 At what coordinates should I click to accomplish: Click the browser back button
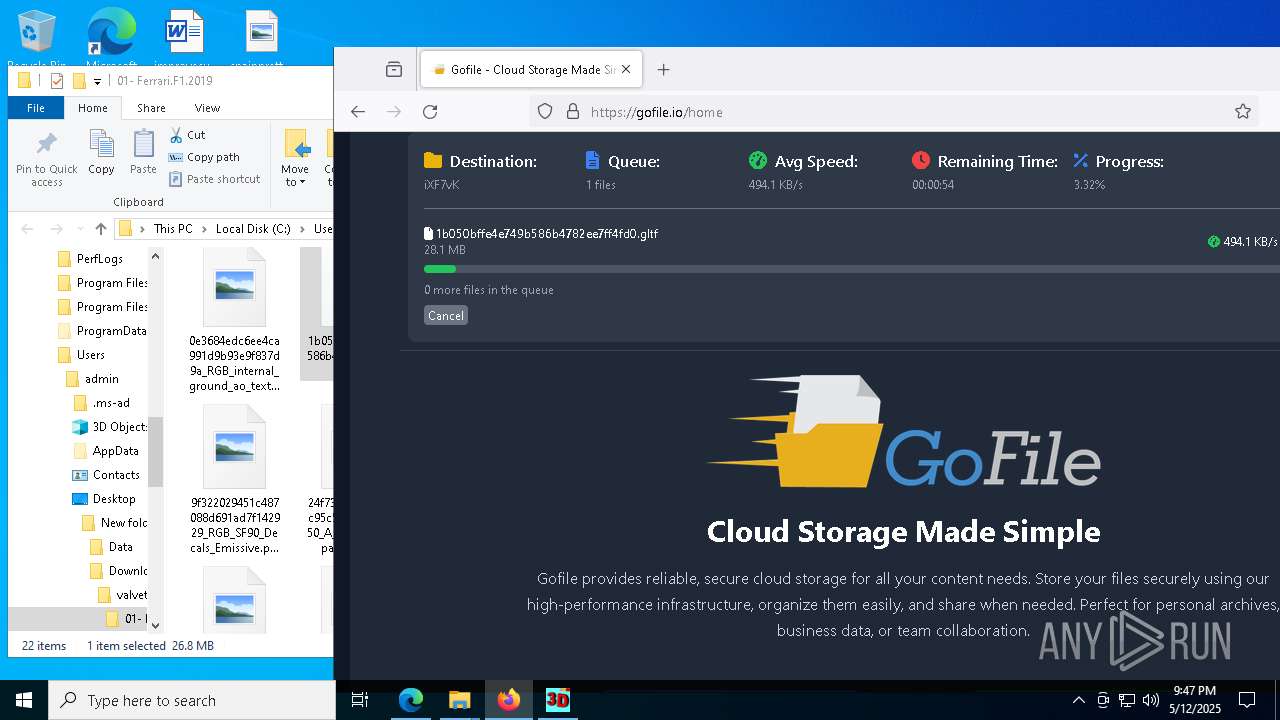(x=358, y=112)
